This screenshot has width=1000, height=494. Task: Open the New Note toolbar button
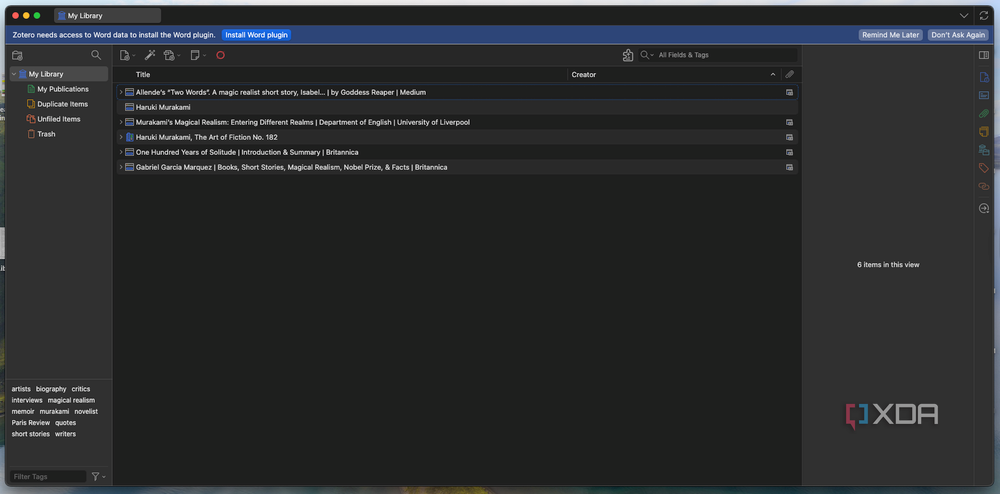[x=198, y=55]
